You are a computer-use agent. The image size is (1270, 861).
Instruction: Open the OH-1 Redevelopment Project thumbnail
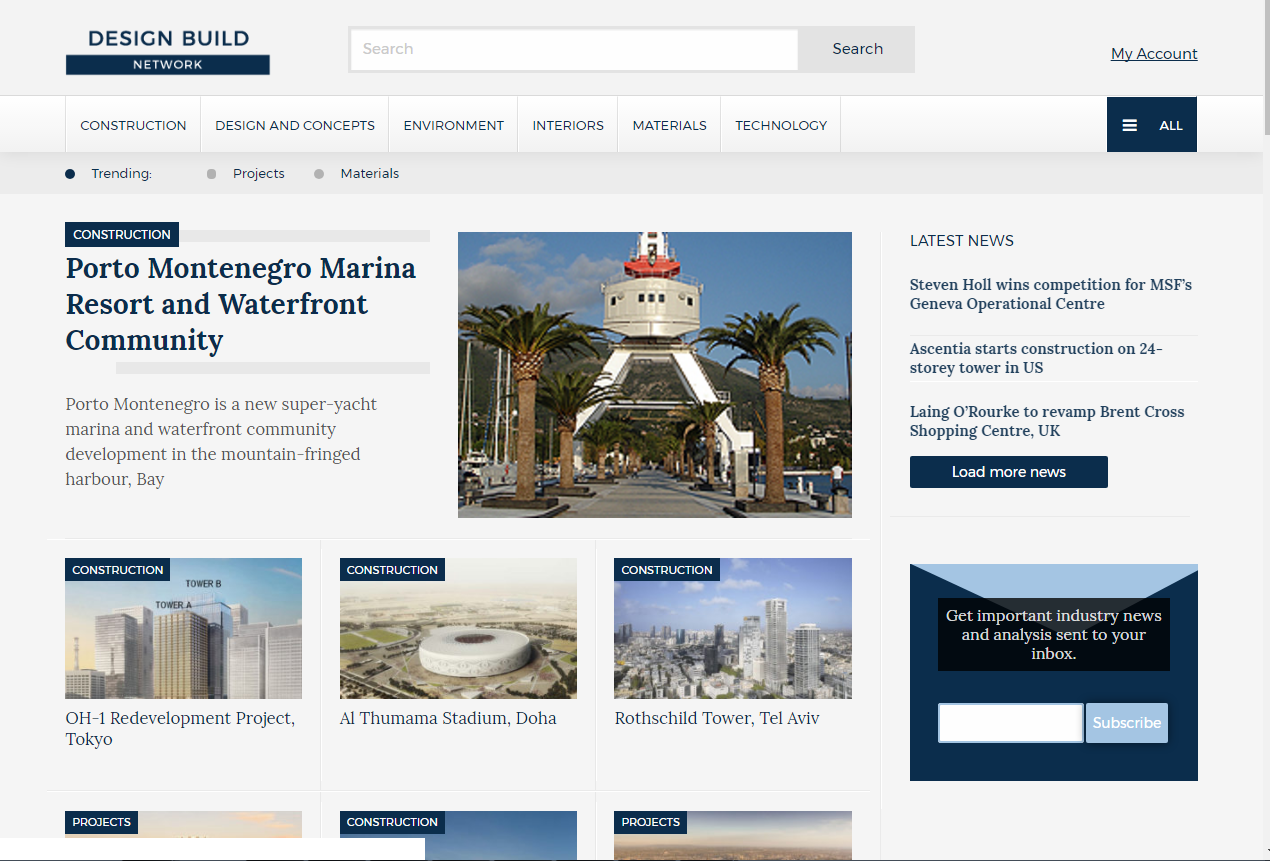coord(183,628)
